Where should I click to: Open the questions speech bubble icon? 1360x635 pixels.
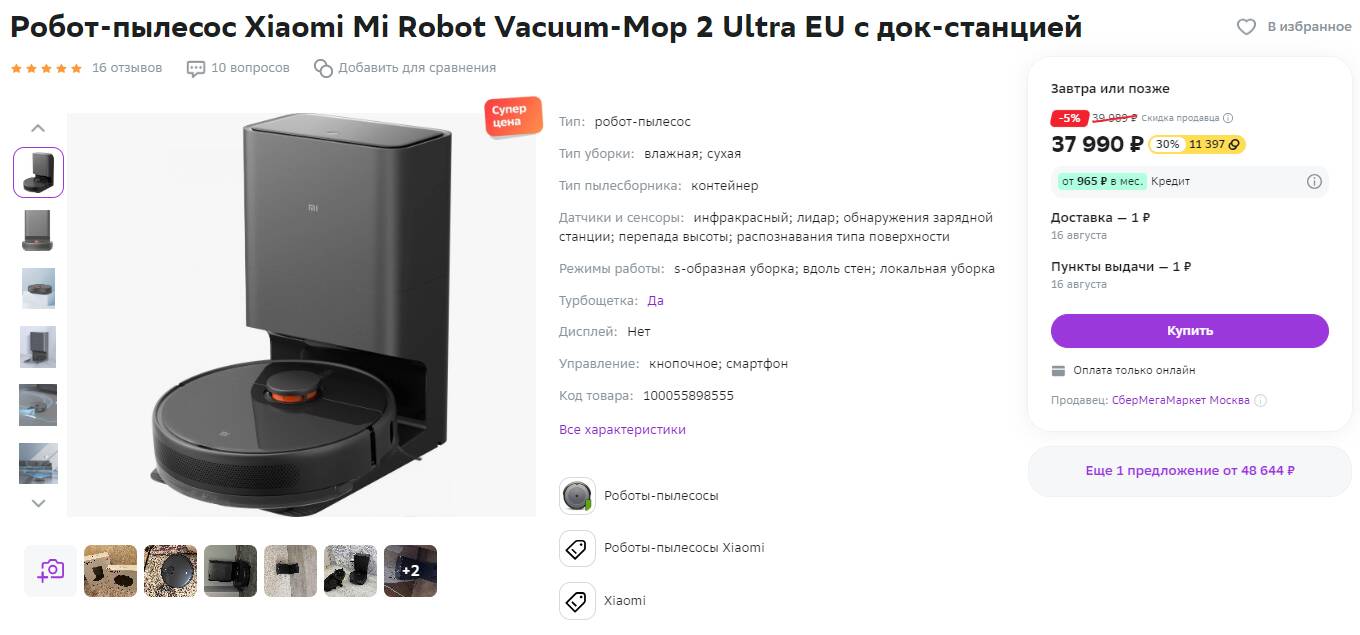[x=196, y=68]
